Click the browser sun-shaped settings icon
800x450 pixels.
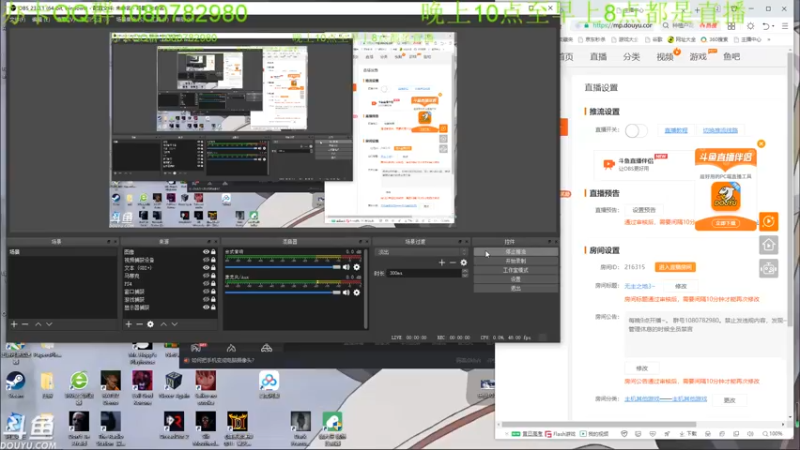point(751,26)
